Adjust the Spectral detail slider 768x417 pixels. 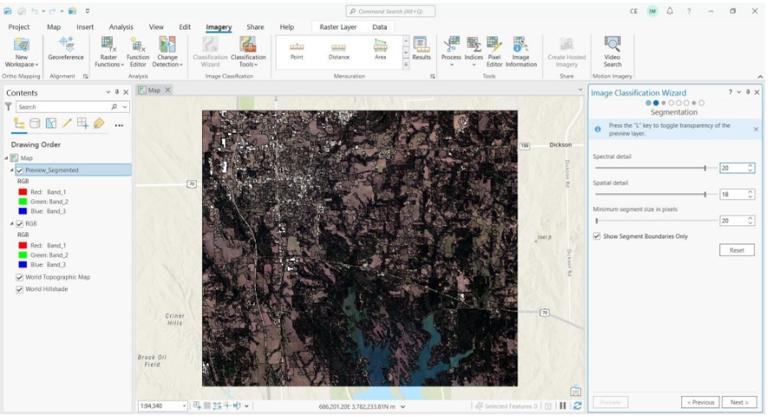(x=704, y=168)
